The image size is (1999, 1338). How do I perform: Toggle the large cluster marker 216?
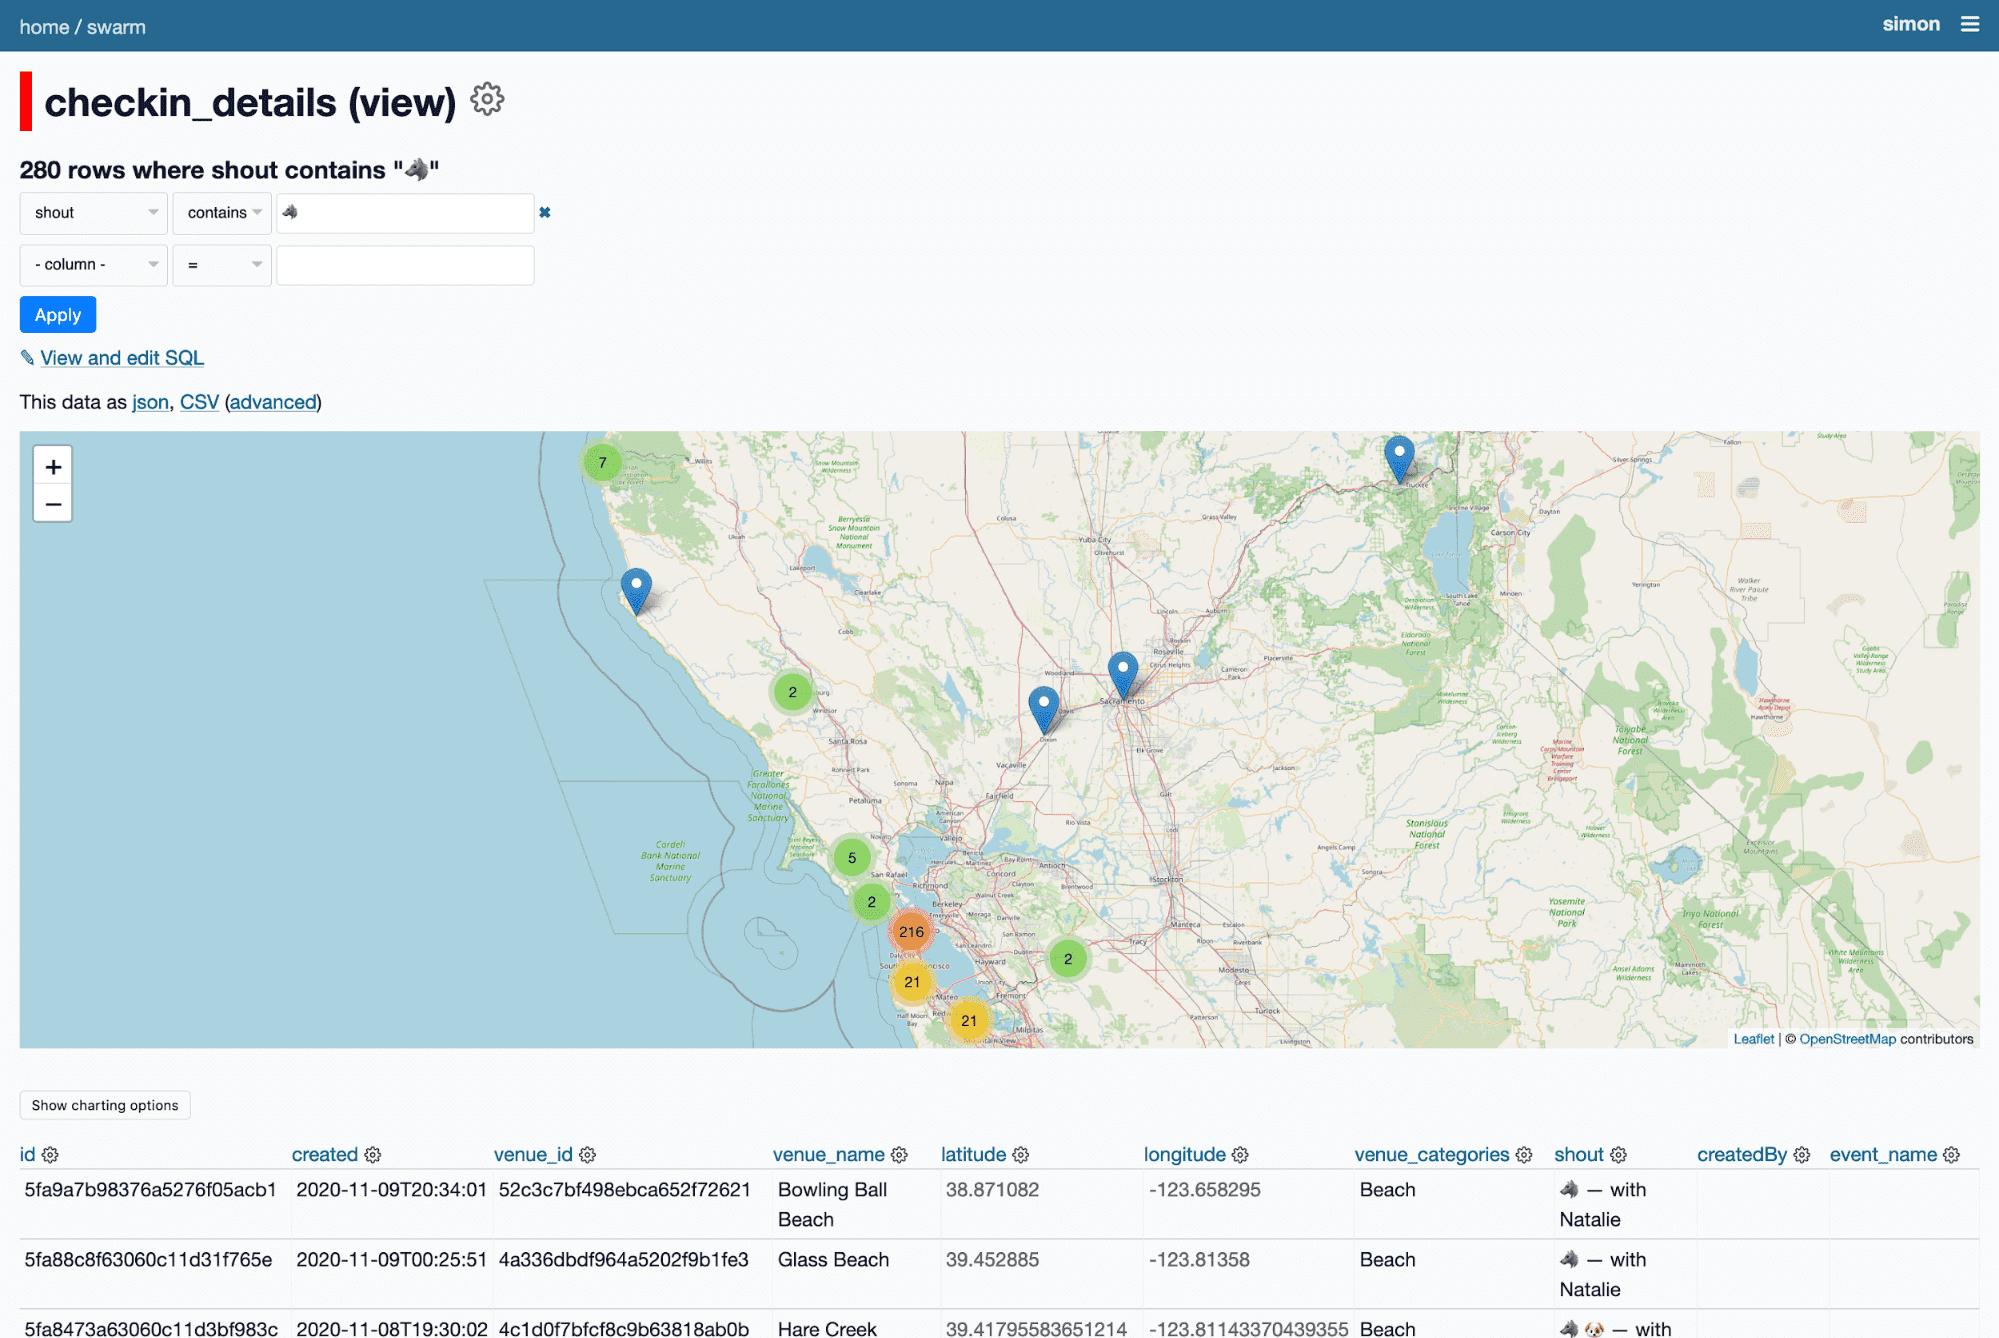tap(911, 930)
